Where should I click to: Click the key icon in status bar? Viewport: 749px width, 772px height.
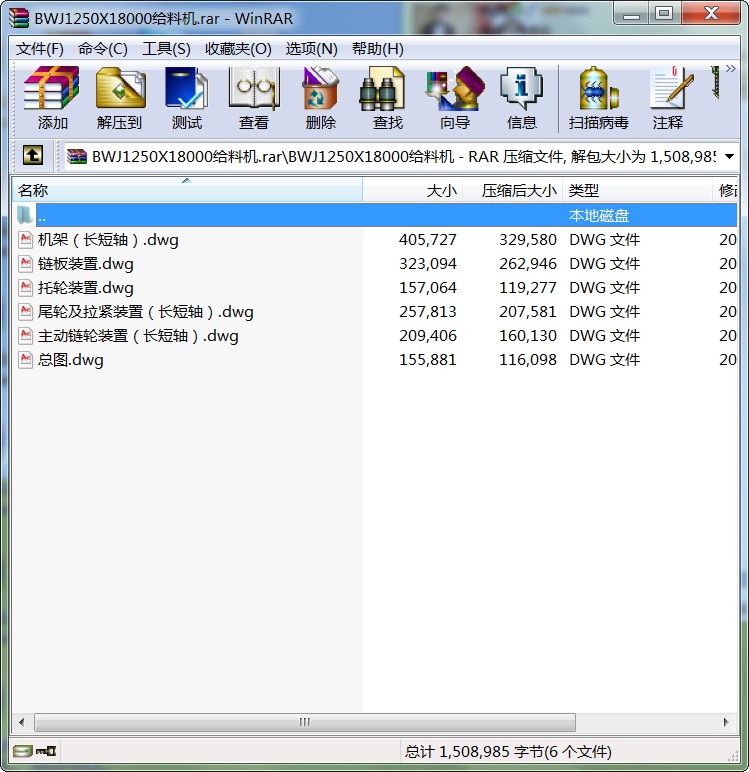tap(46, 751)
